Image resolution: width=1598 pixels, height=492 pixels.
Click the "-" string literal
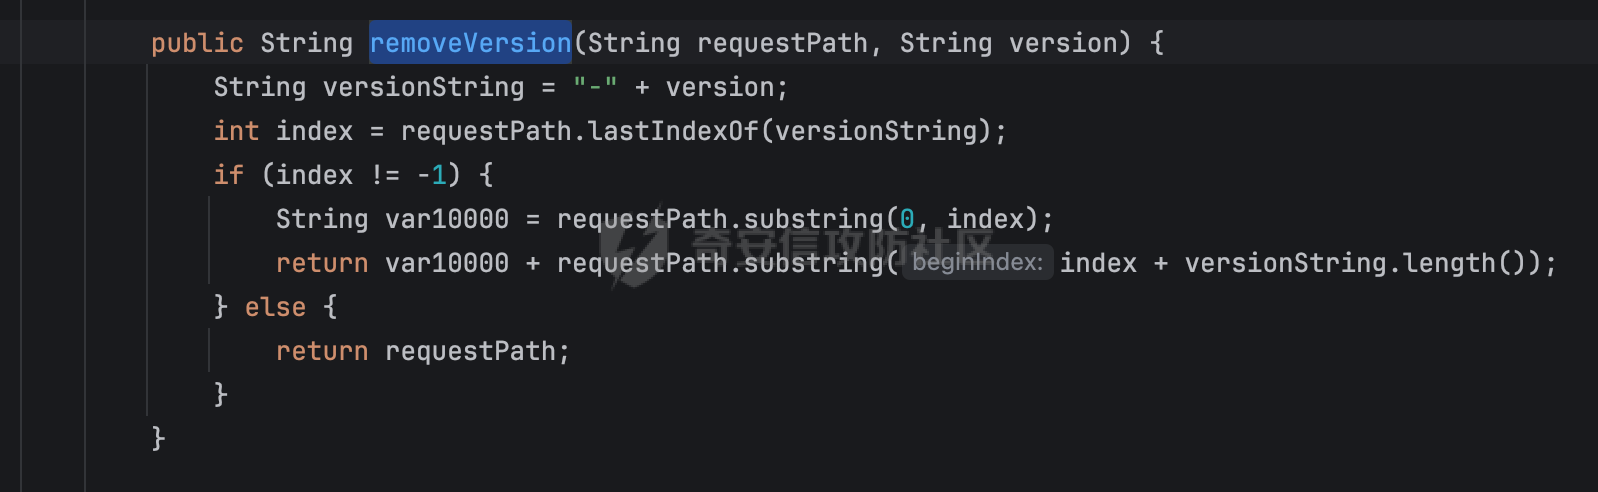[x=595, y=87]
